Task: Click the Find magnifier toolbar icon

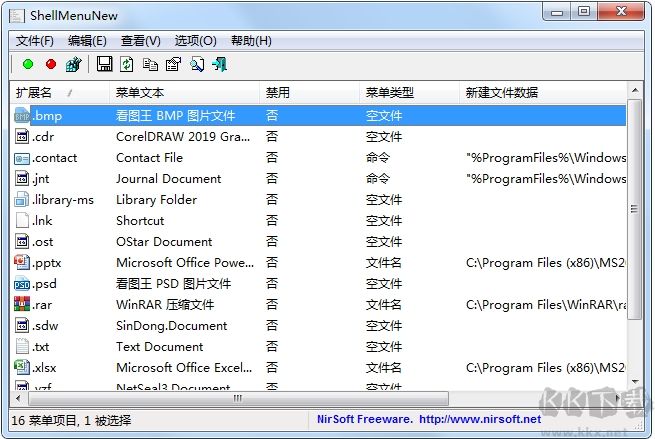Action: 197,64
